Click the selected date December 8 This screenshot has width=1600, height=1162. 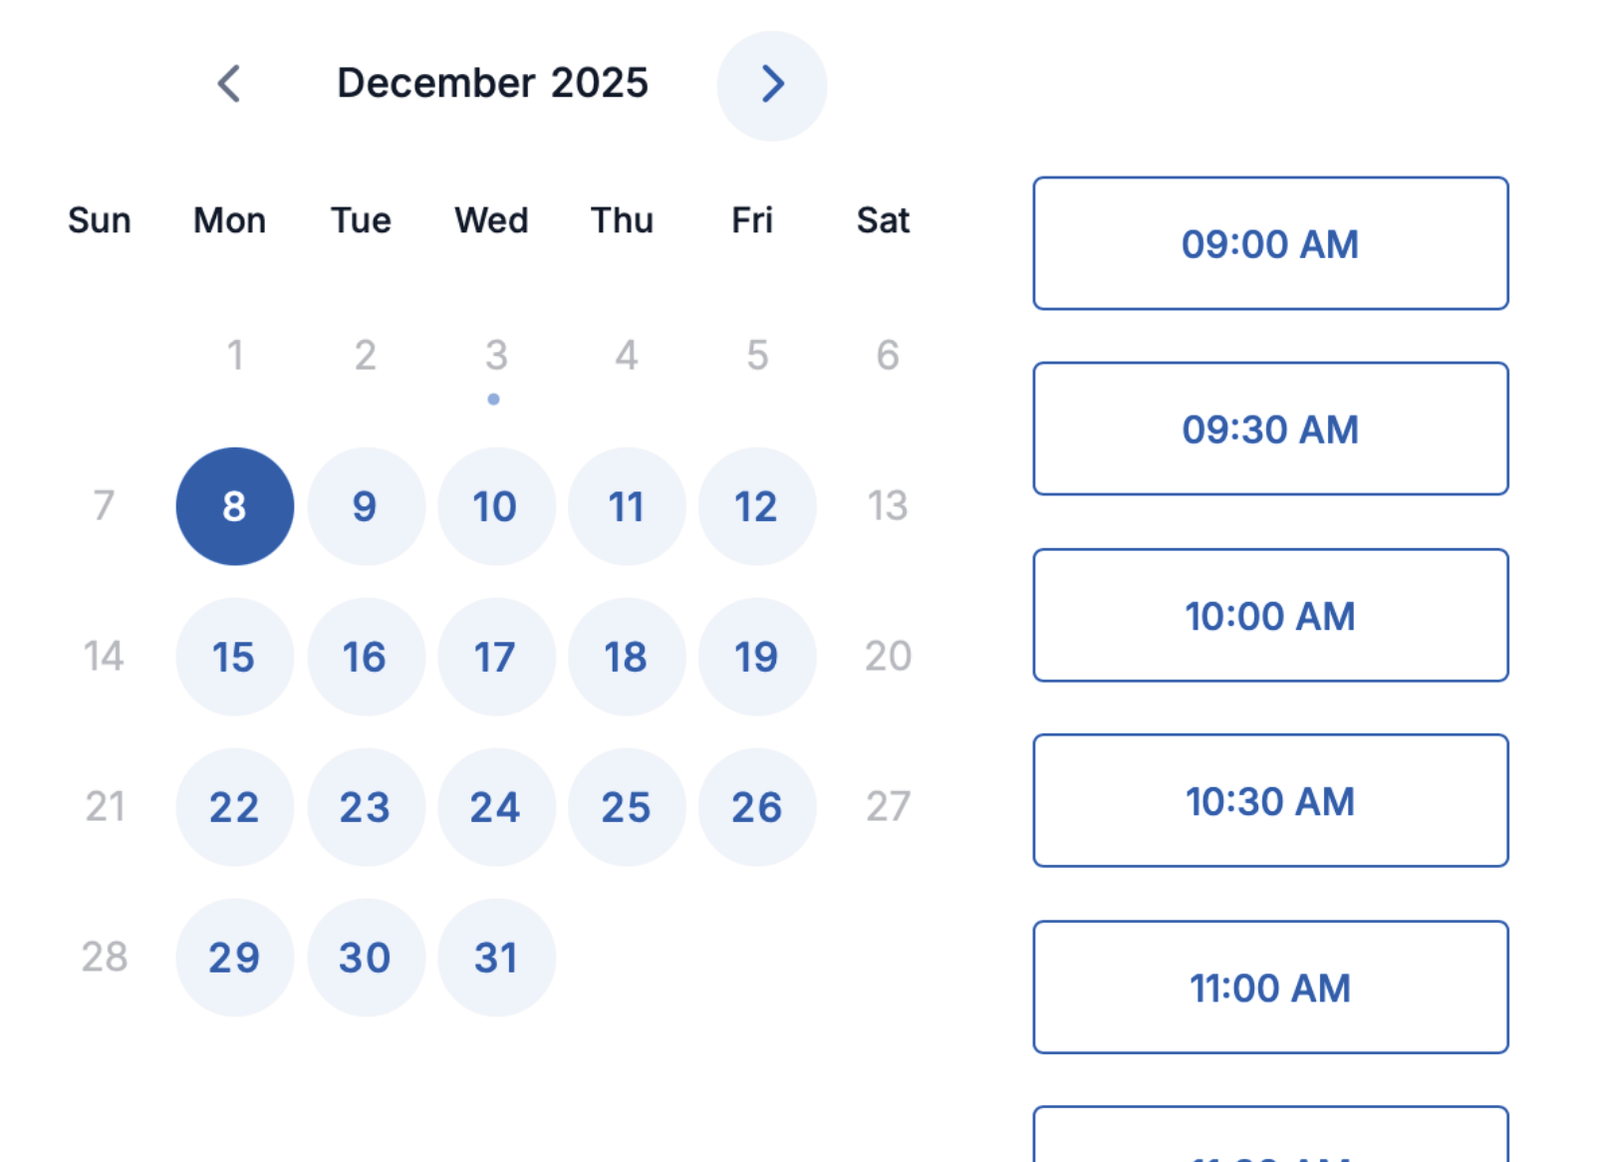[x=235, y=506]
